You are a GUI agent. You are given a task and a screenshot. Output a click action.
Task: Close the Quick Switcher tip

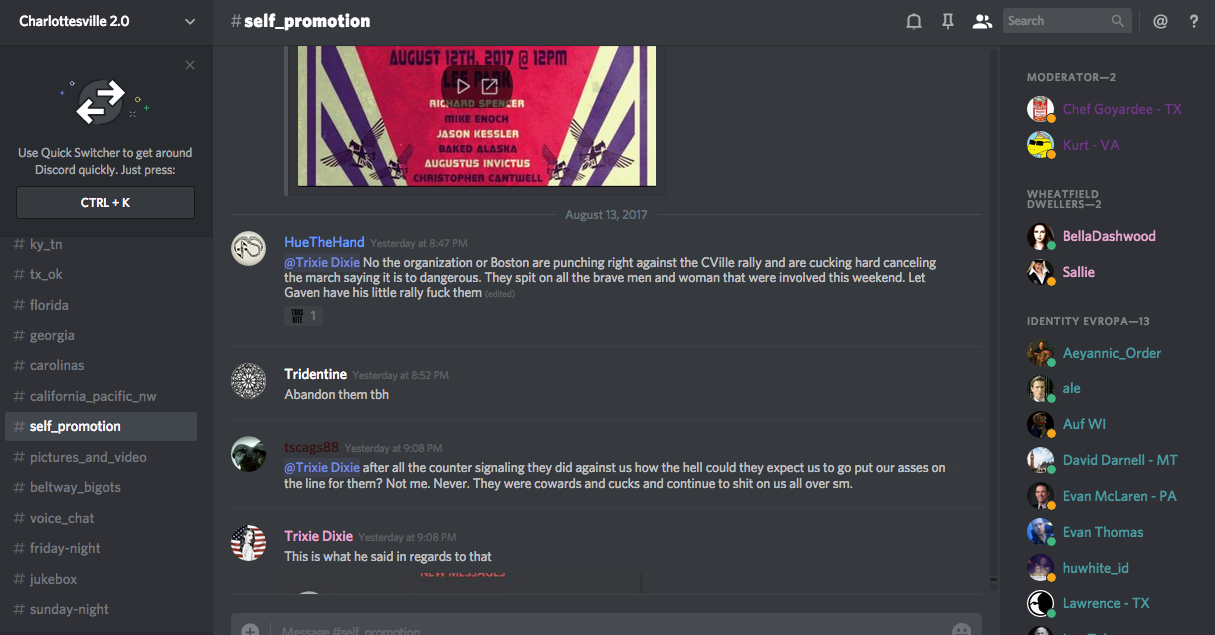pyautogui.click(x=190, y=65)
